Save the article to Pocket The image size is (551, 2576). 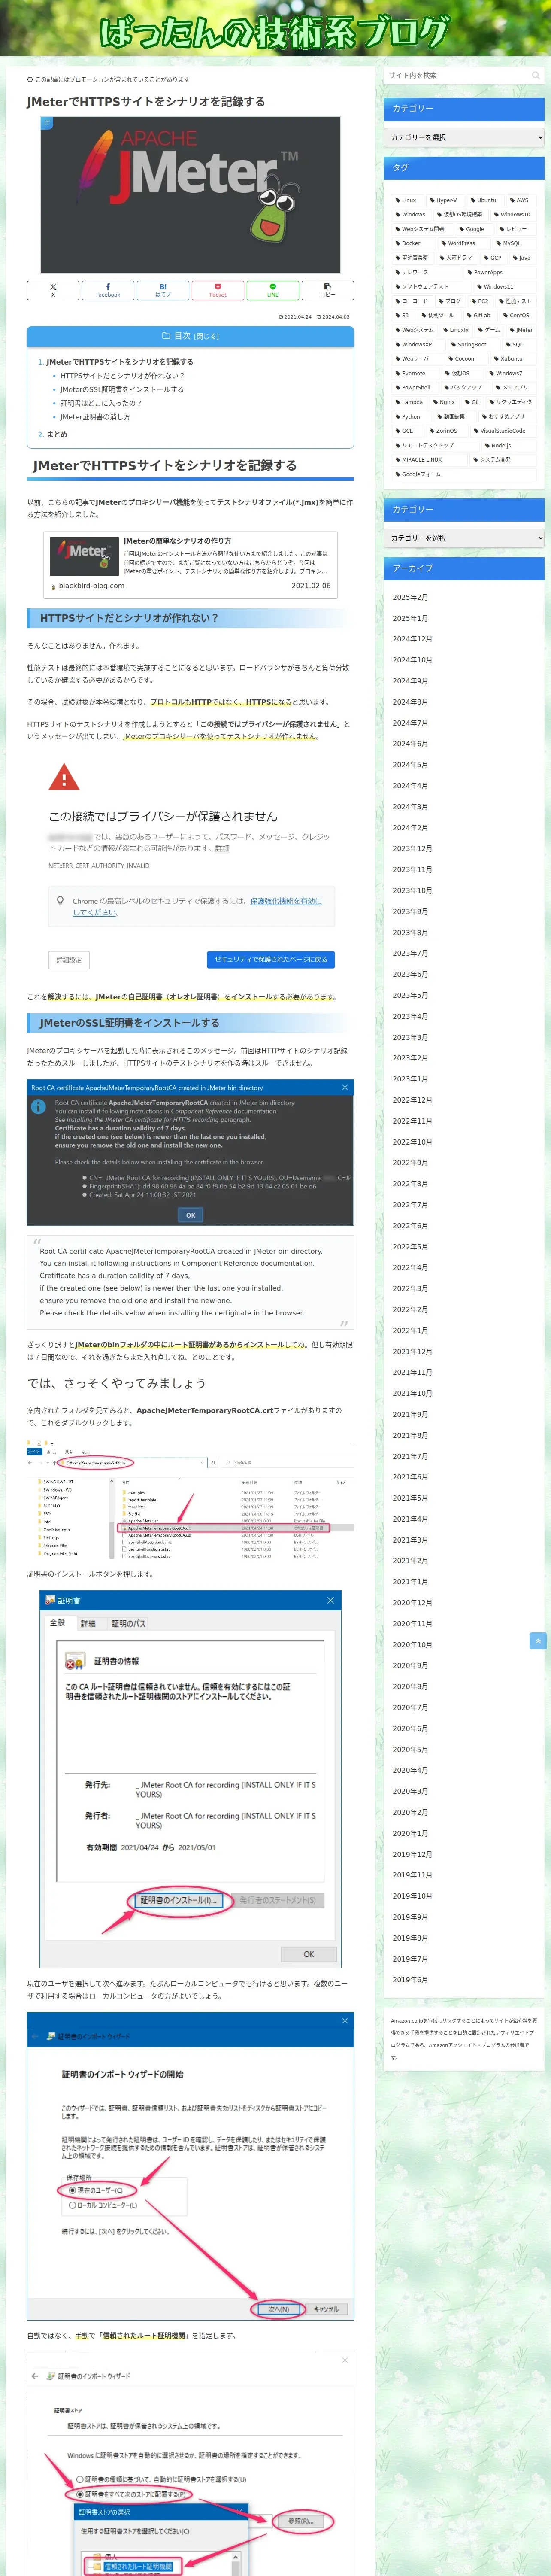217,290
